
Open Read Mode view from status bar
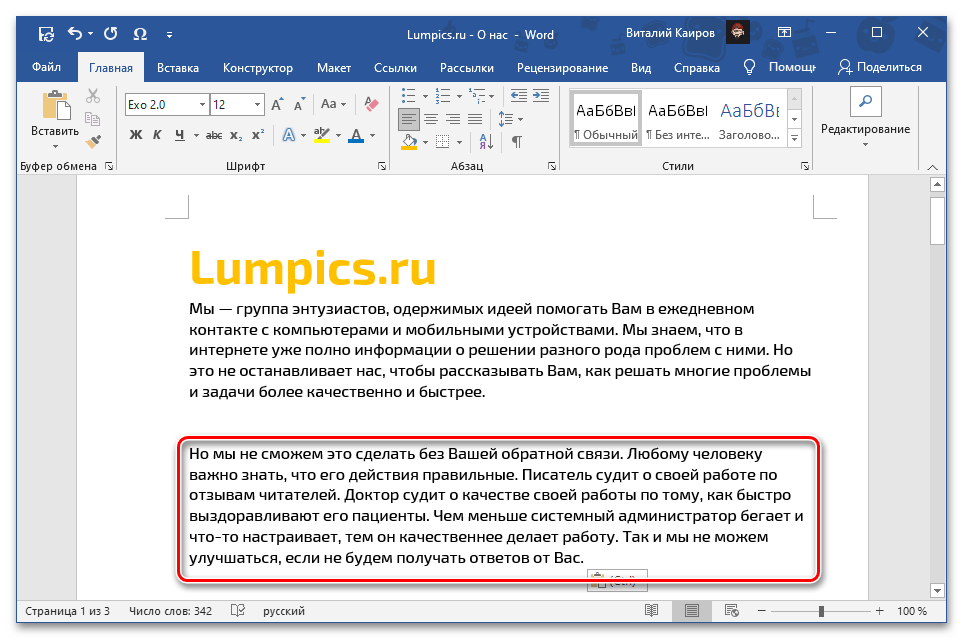[x=652, y=610]
